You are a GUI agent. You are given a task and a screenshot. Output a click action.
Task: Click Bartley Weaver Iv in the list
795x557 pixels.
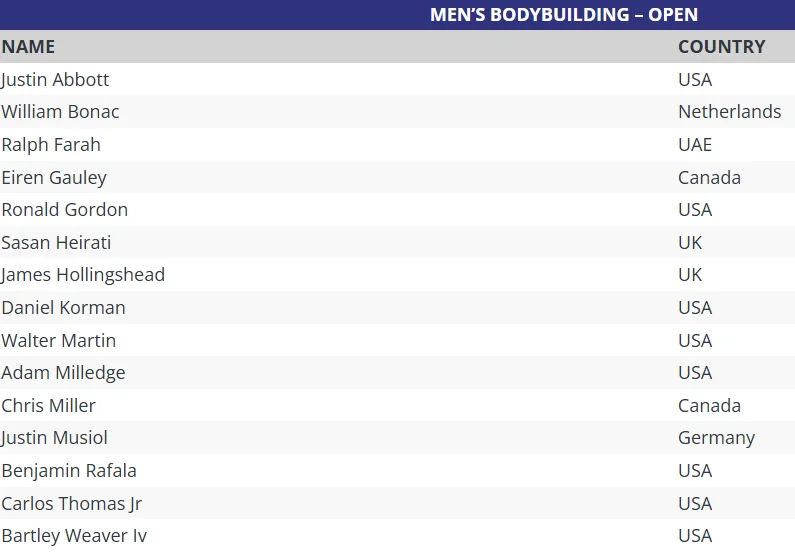tap(74, 536)
